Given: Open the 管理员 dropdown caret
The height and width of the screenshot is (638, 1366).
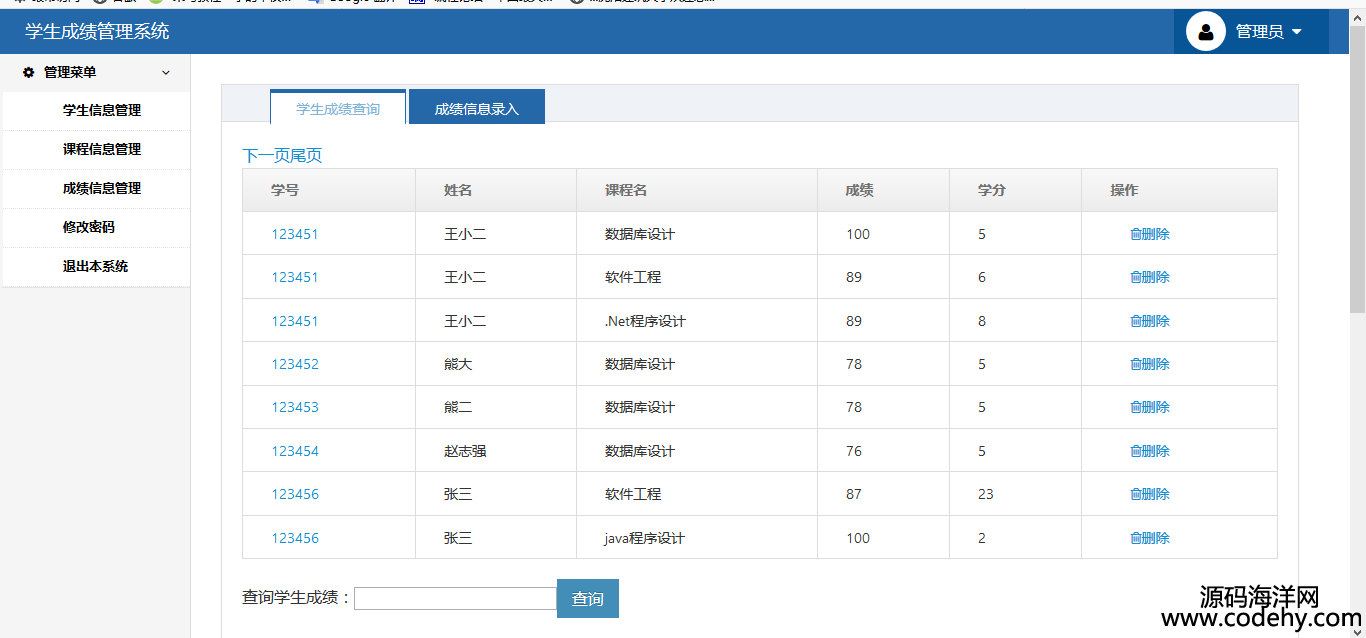Looking at the screenshot, I should (x=1297, y=32).
